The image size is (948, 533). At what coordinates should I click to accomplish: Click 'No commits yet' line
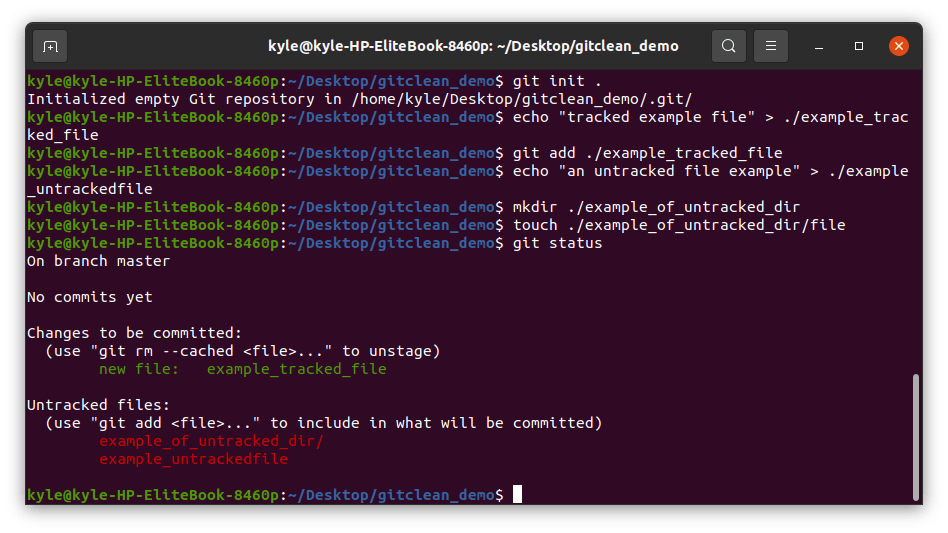[x=89, y=297]
